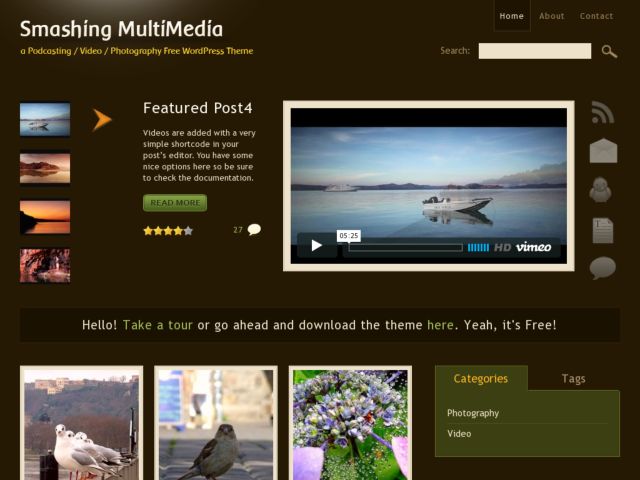Click the Twitter bird icon
This screenshot has height=480, width=640.
[x=600, y=190]
